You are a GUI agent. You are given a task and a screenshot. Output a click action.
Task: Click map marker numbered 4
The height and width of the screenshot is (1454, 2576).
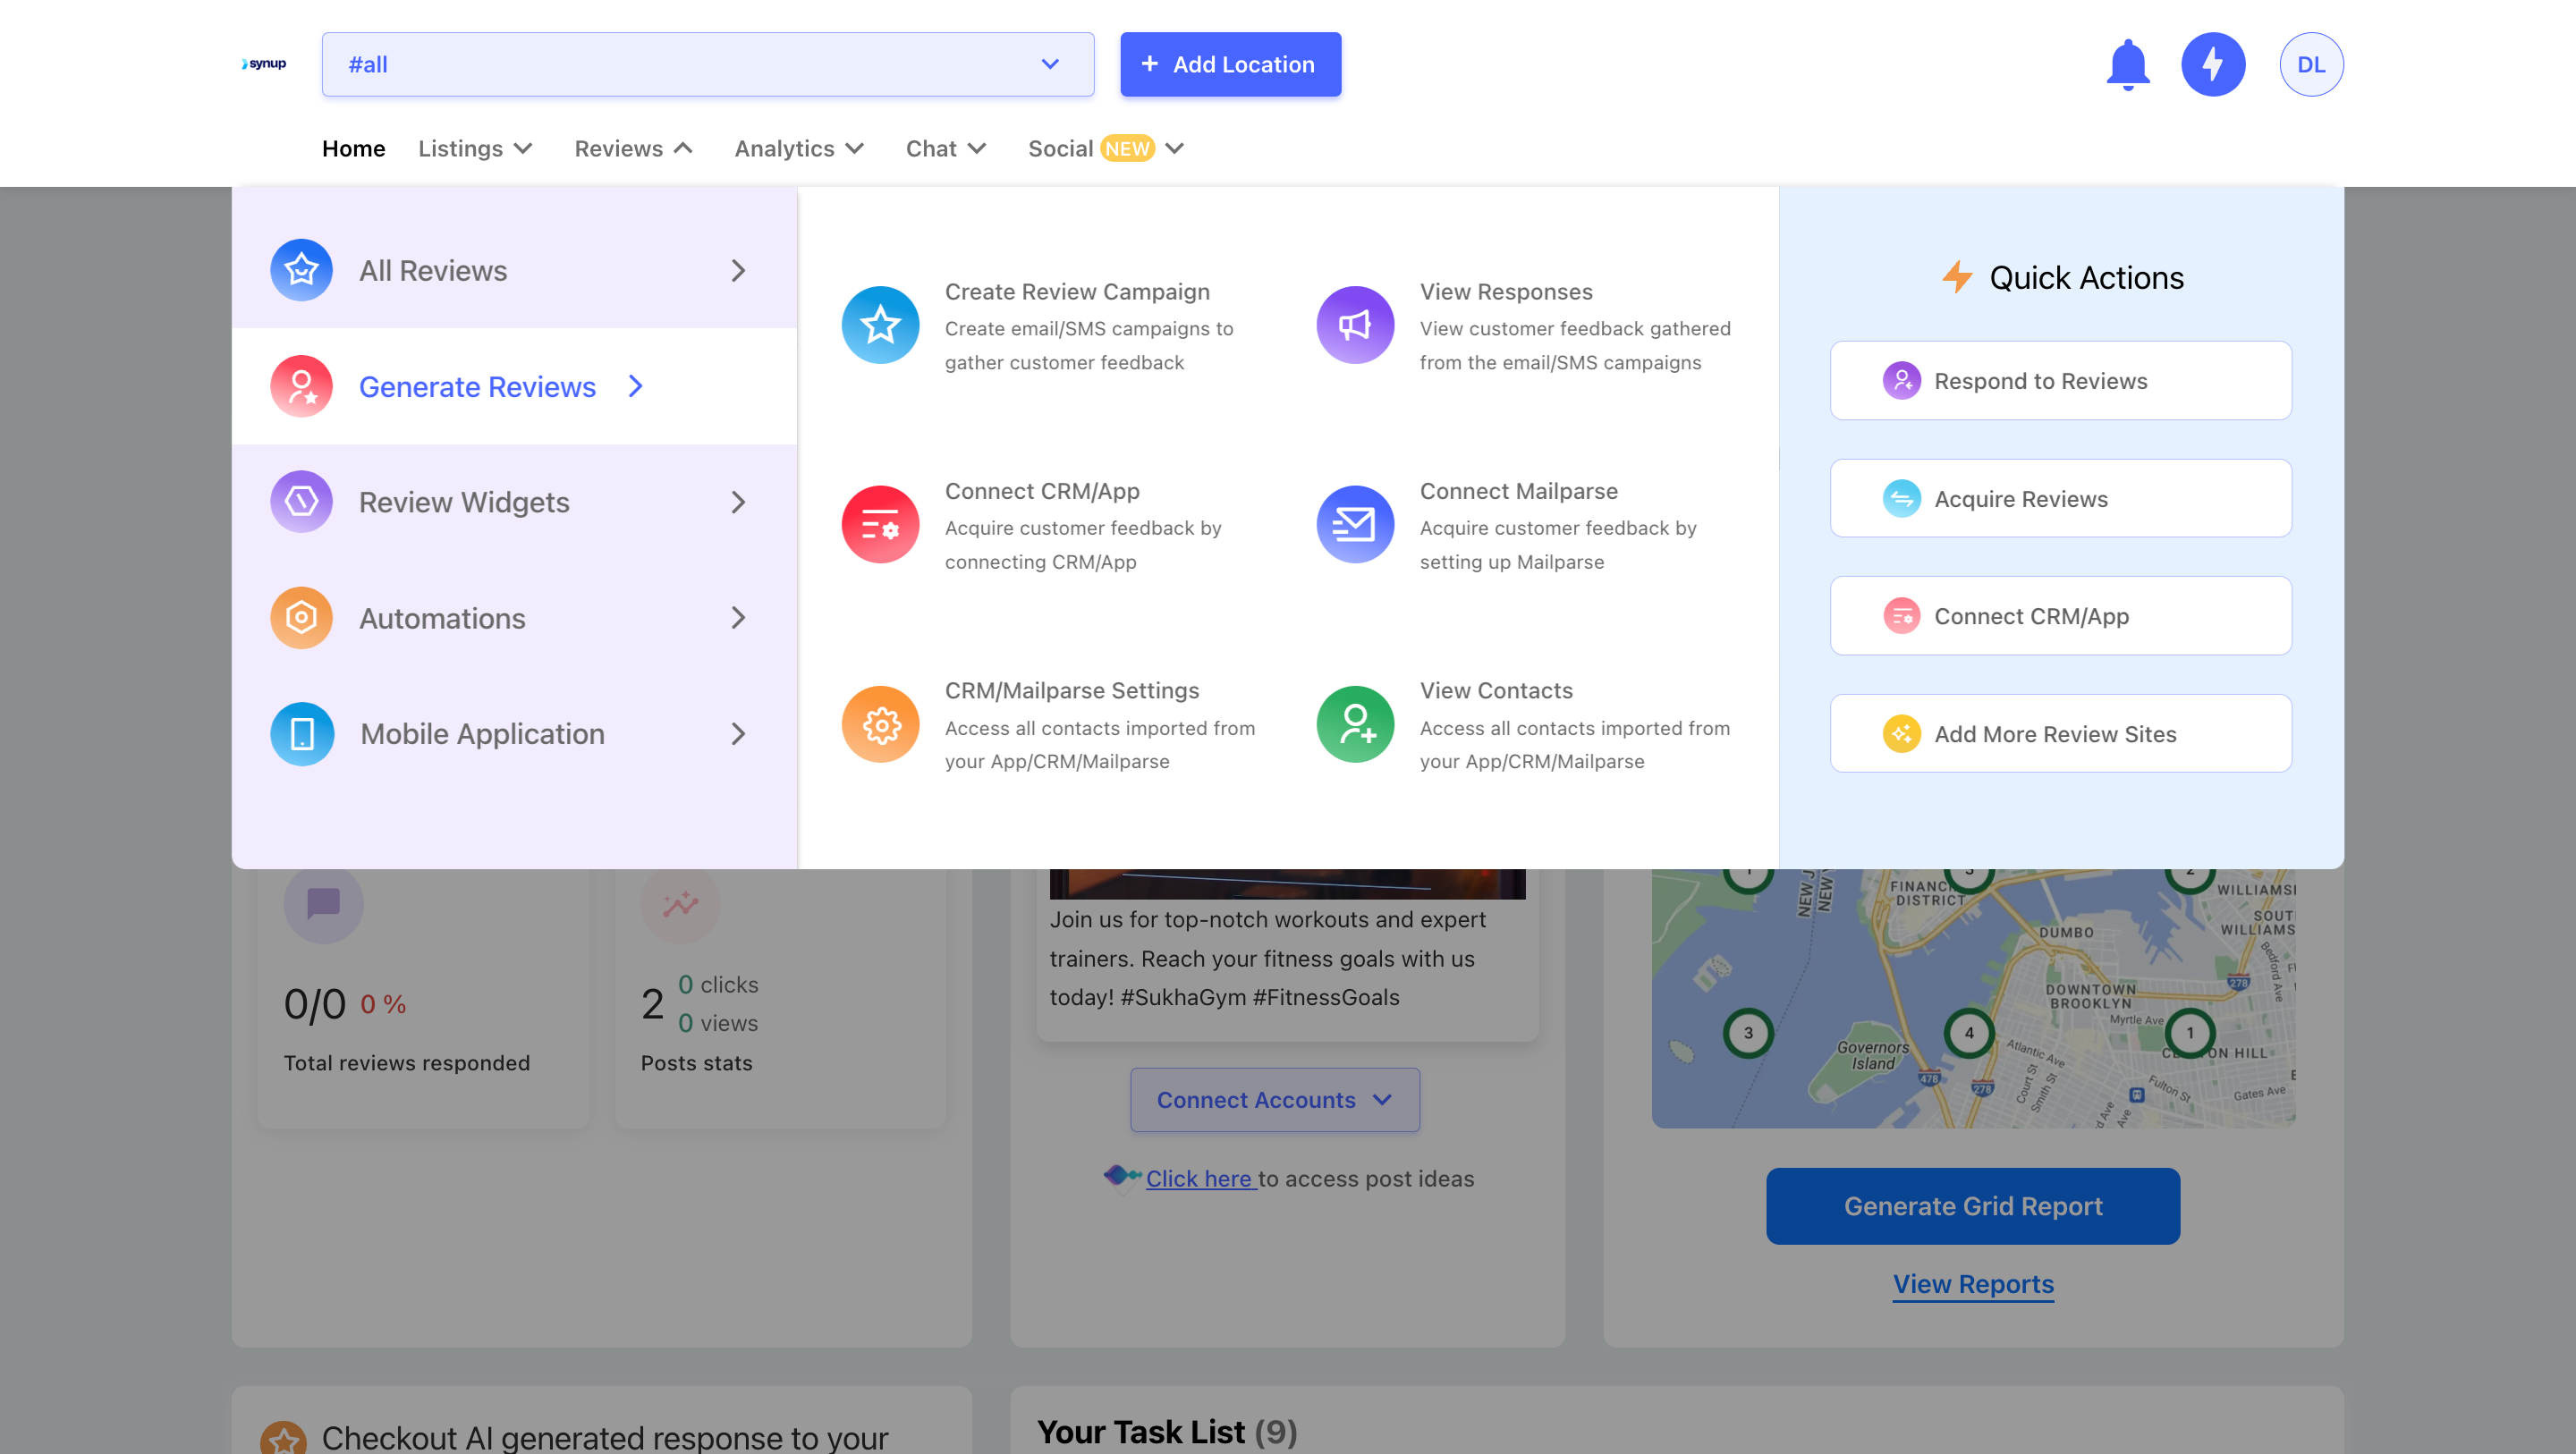click(x=1968, y=1033)
